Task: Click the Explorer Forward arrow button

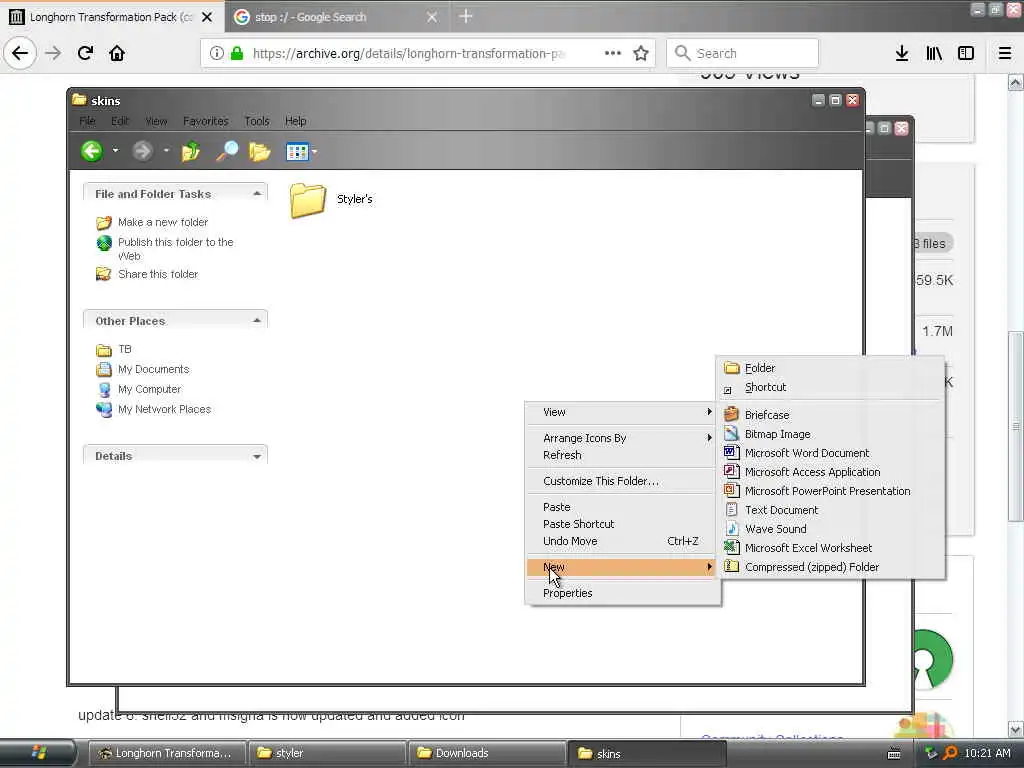Action: pos(142,152)
